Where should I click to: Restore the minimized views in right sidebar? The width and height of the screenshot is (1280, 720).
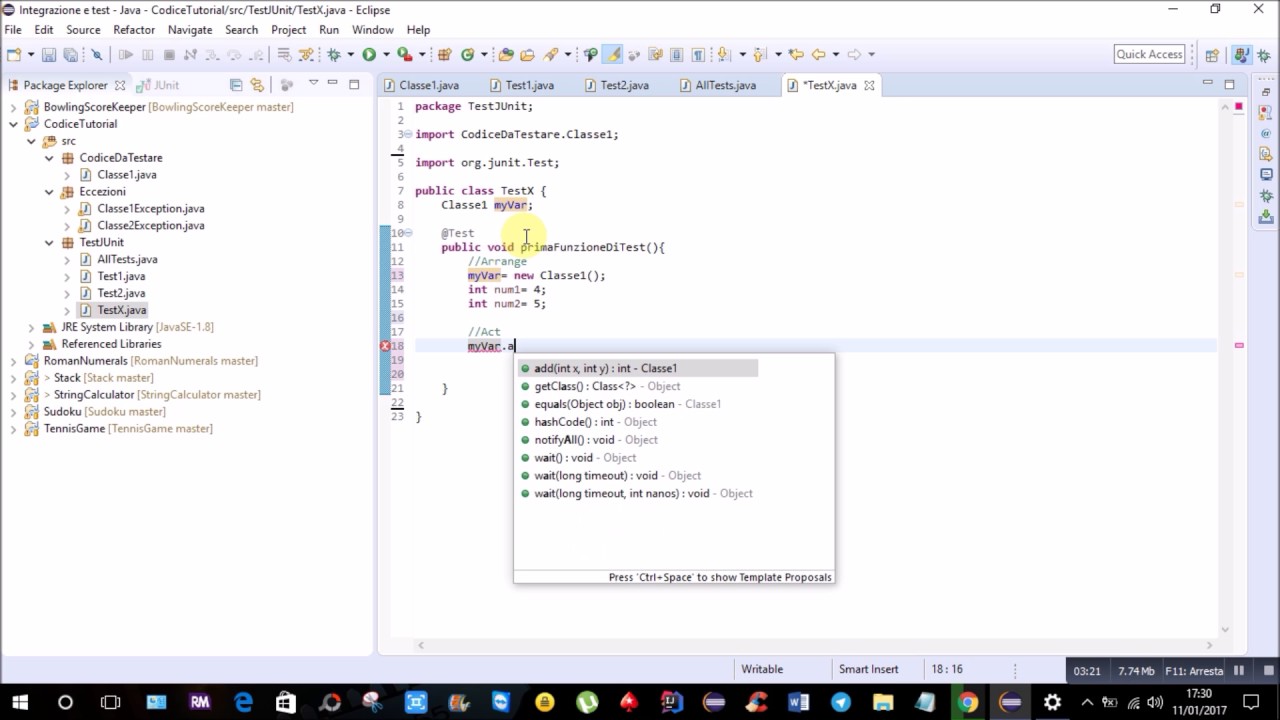(1266, 91)
